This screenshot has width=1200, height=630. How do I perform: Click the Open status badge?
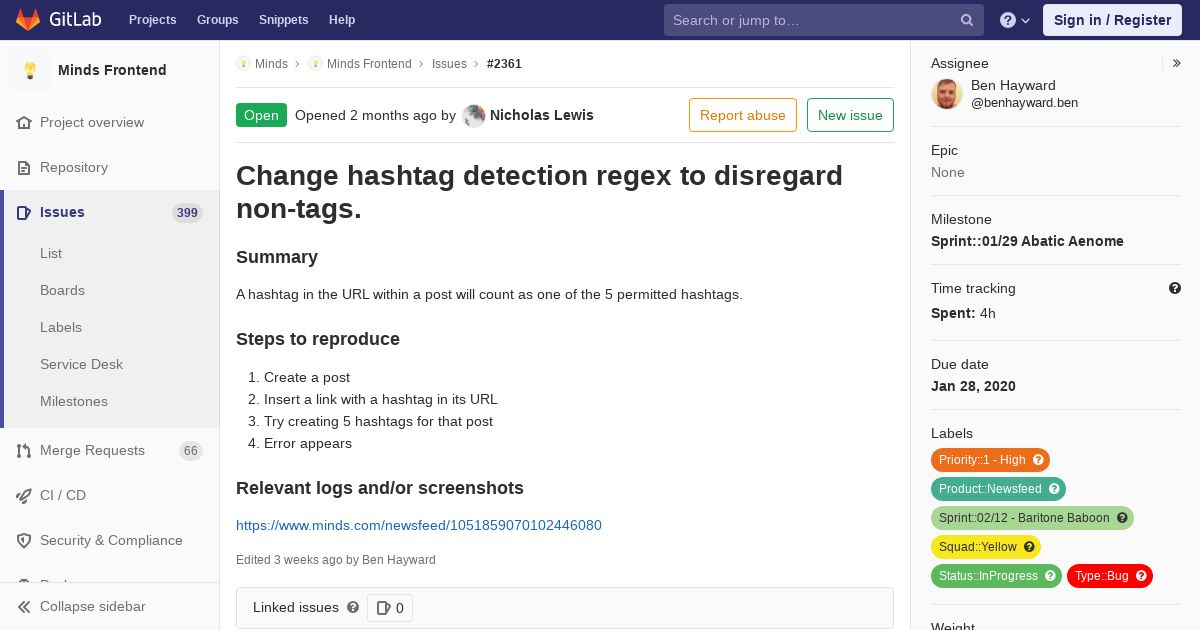pos(261,115)
